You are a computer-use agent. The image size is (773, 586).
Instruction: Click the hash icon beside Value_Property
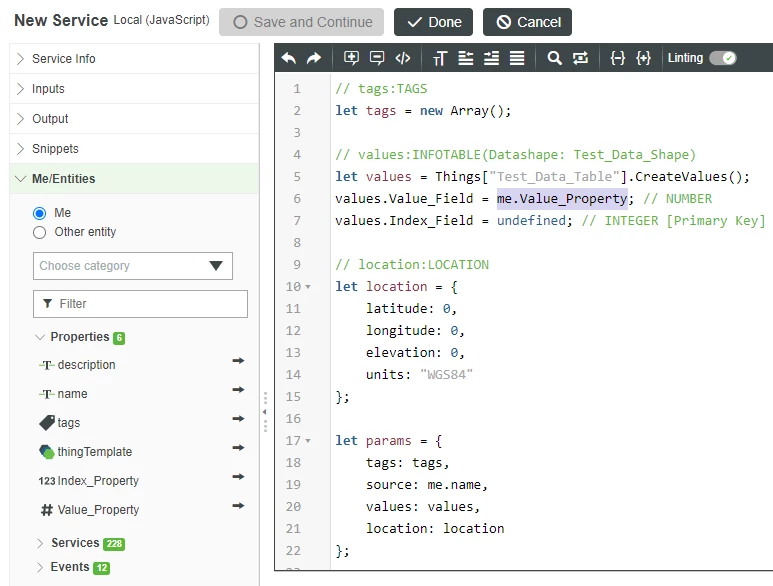click(46, 510)
